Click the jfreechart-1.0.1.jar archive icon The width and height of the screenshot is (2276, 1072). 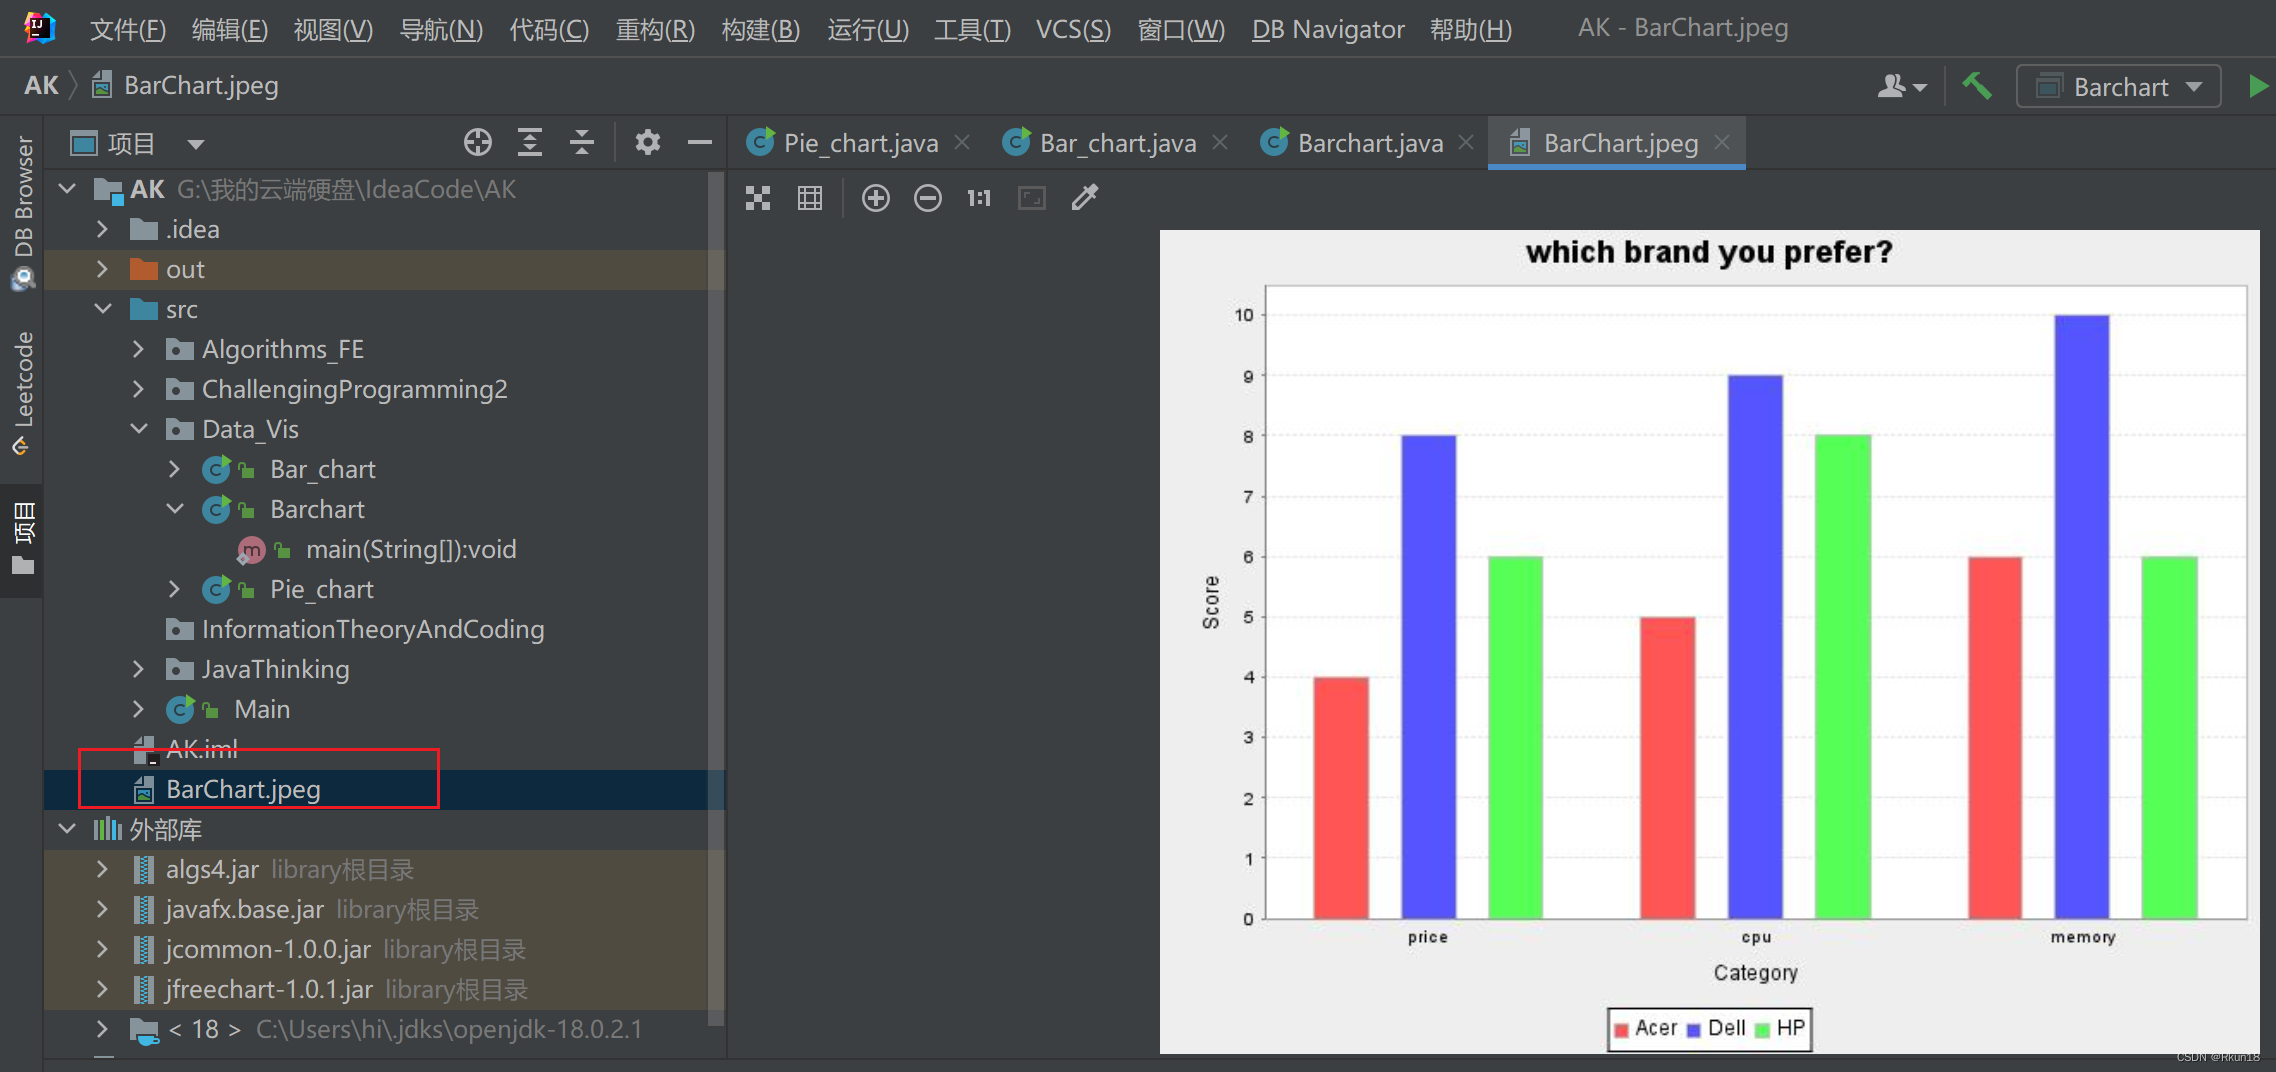(x=144, y=989)
